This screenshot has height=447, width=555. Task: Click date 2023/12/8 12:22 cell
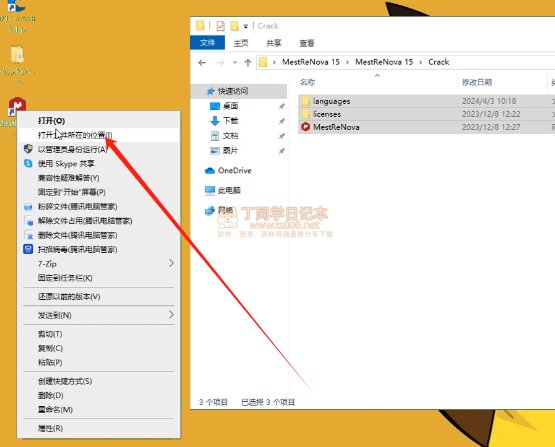pos(491,114)
